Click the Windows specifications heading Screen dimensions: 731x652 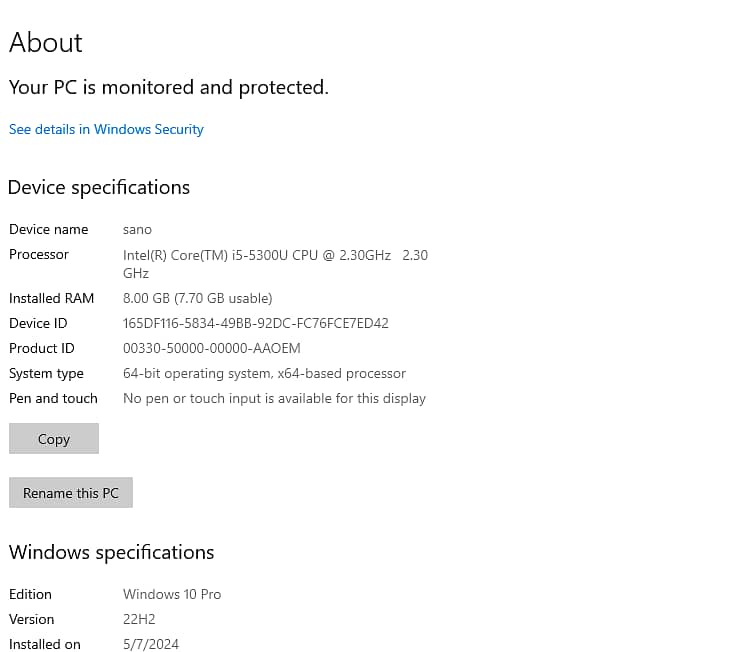click(x=111, y=552)
